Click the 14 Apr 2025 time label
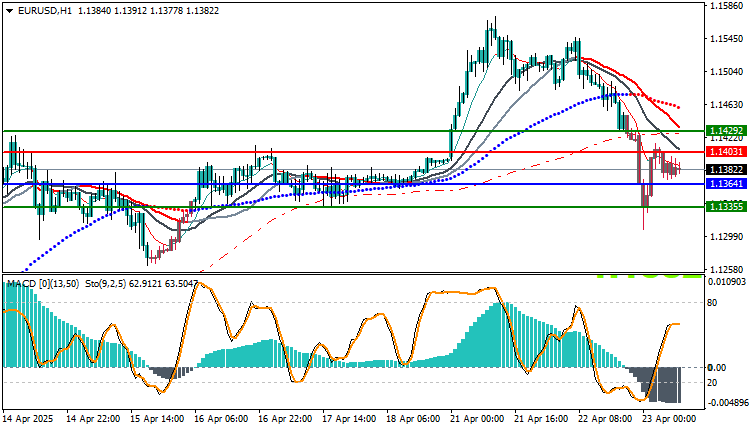The height and width of the screenshot is (430, 750). [x=28, y=419]
